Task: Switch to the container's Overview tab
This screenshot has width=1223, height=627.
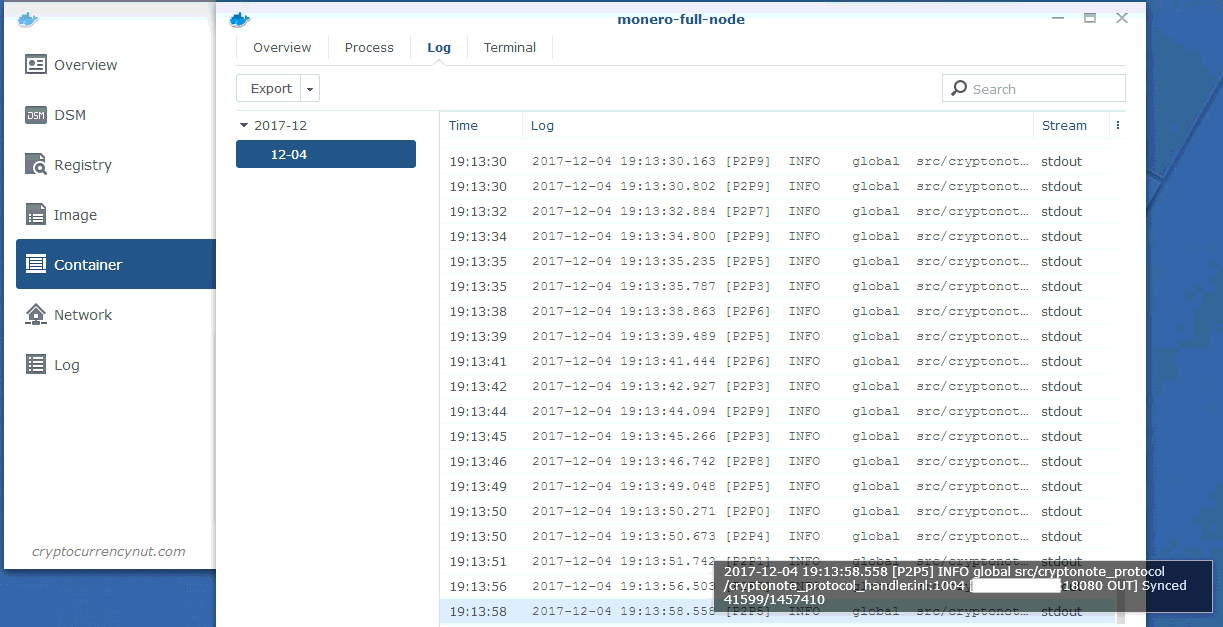Action: (282, 48)
